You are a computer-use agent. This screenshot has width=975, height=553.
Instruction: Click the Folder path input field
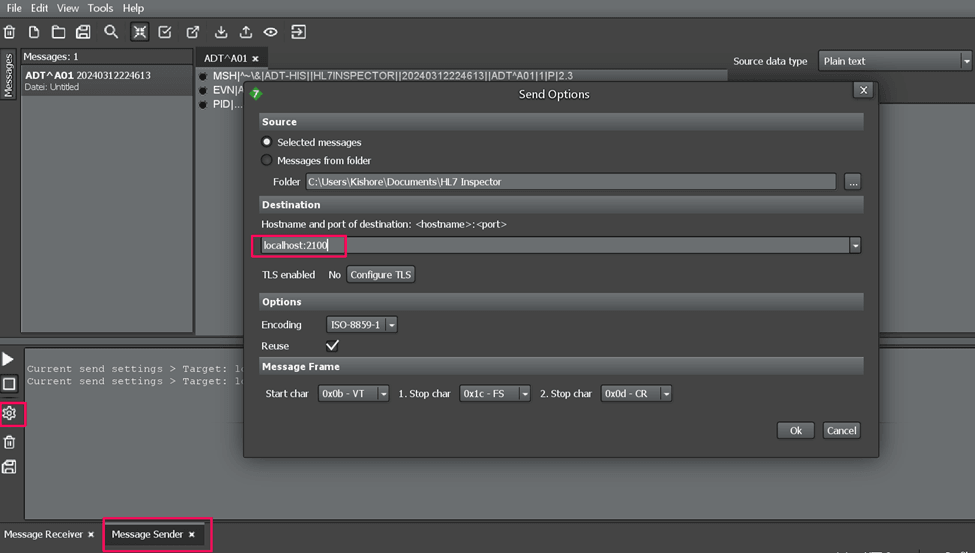point(570,182)
